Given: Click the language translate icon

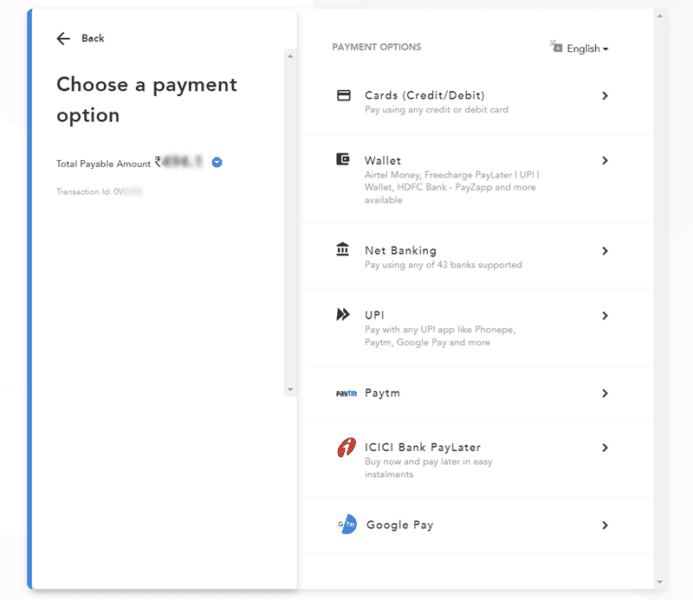Looking at the screenshot, I should [x=556, y=46].
